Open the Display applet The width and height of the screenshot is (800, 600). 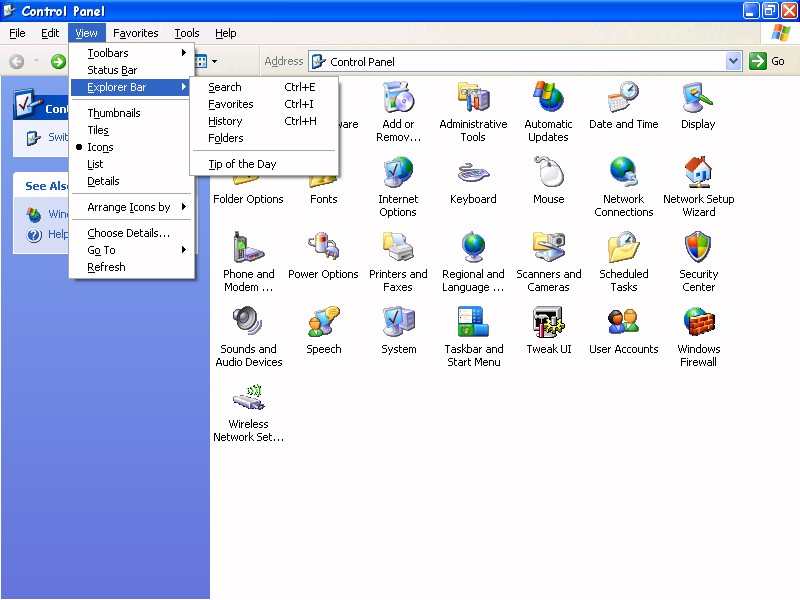coord(698,105)
